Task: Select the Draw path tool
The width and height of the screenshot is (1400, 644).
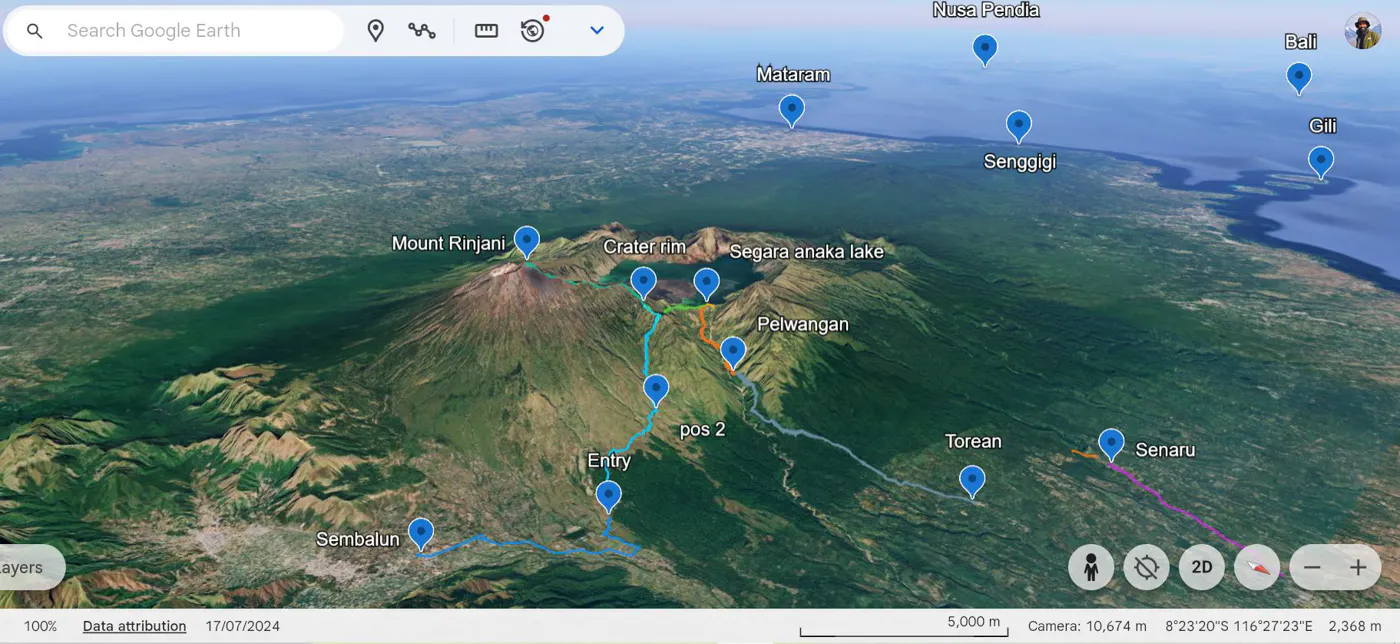Action: pyautogui.click(x=422, y=30)
